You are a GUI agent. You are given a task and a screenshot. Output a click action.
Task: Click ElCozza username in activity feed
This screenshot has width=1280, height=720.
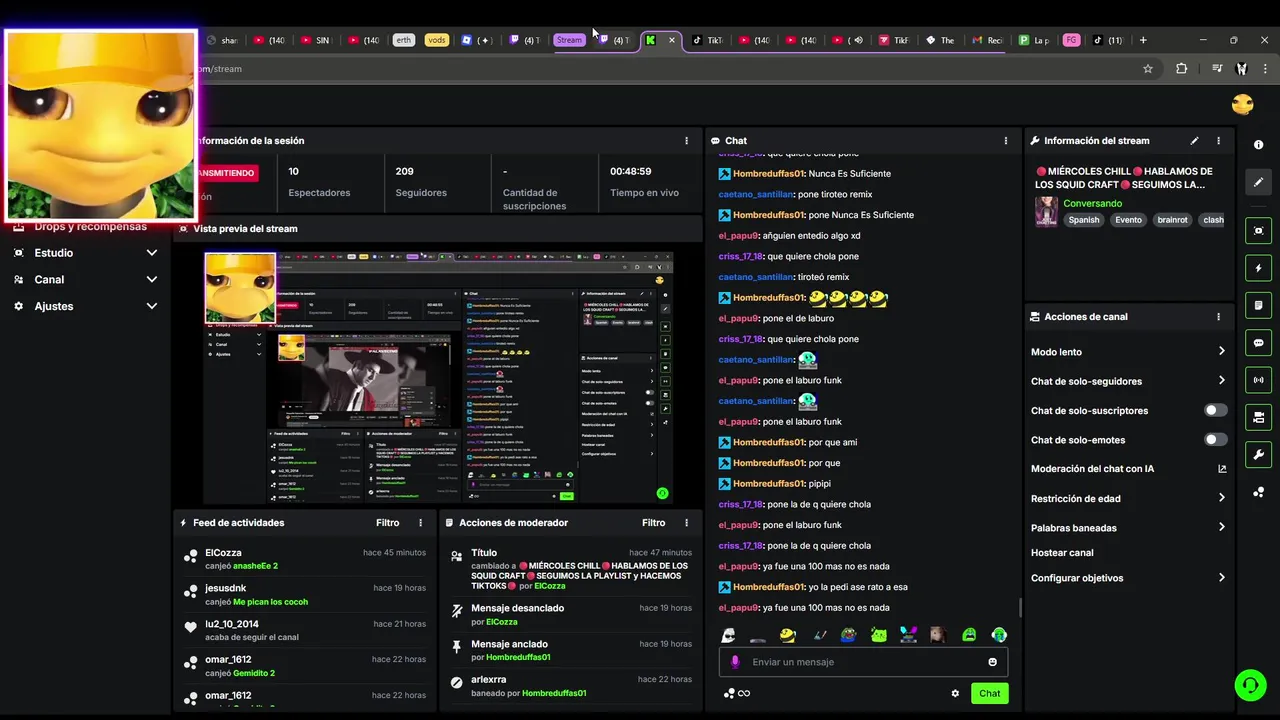(223, 553)
